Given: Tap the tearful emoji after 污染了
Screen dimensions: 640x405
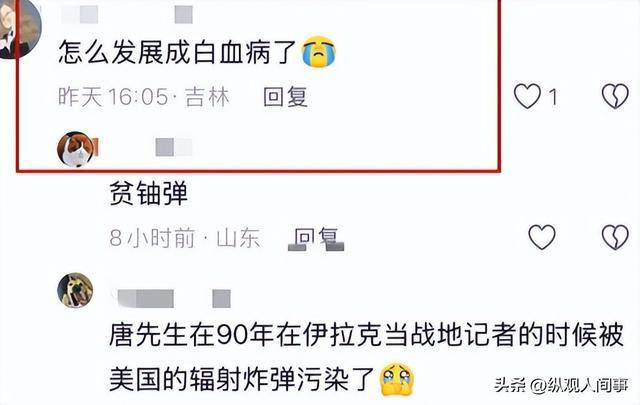Looking at the screenshot, I should click(x=397, y=380).
